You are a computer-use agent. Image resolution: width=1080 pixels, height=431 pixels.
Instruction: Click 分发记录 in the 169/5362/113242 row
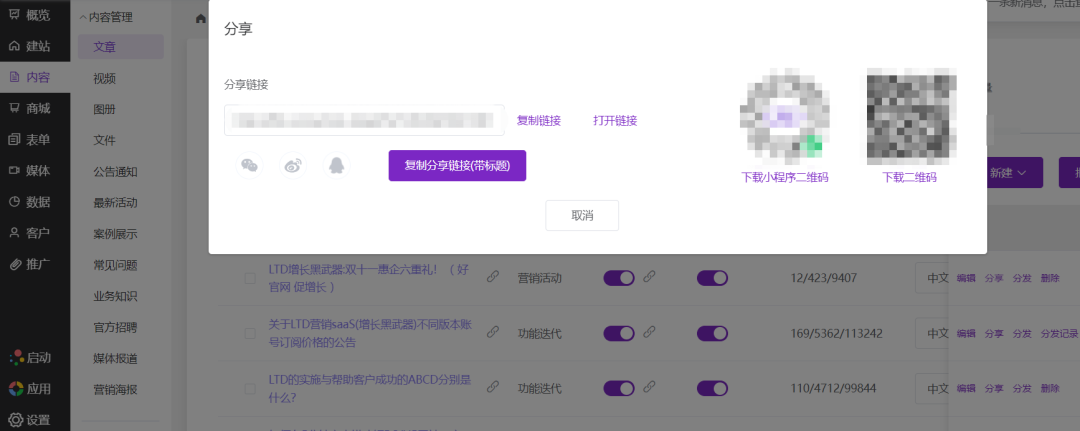[x=1059, y=333]
